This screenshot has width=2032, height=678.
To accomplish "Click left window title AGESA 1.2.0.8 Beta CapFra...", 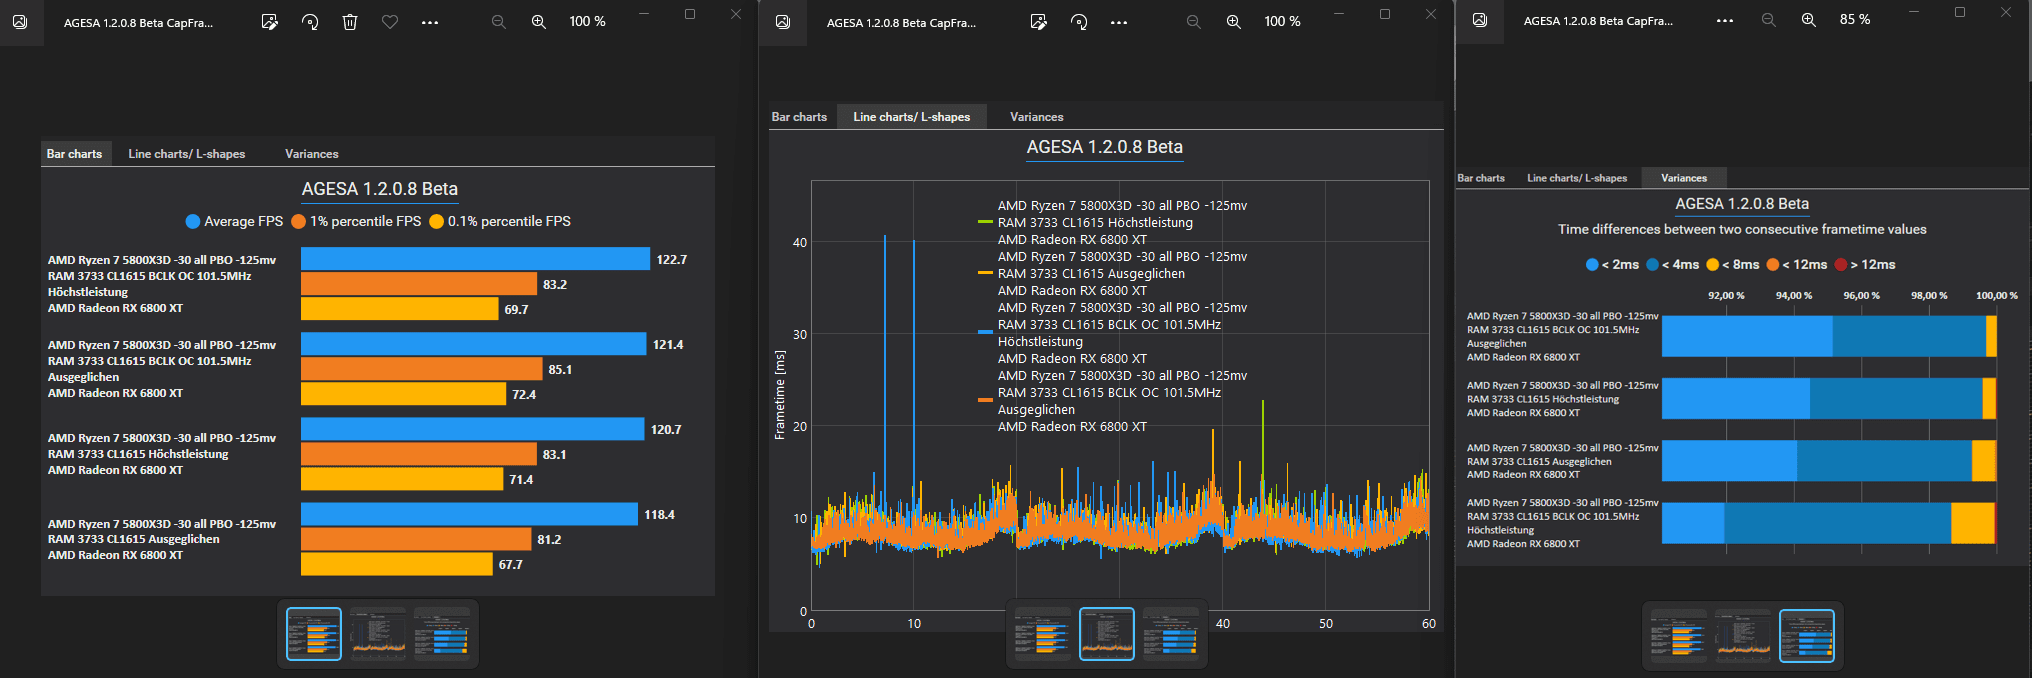I will [x=138, y=23].
